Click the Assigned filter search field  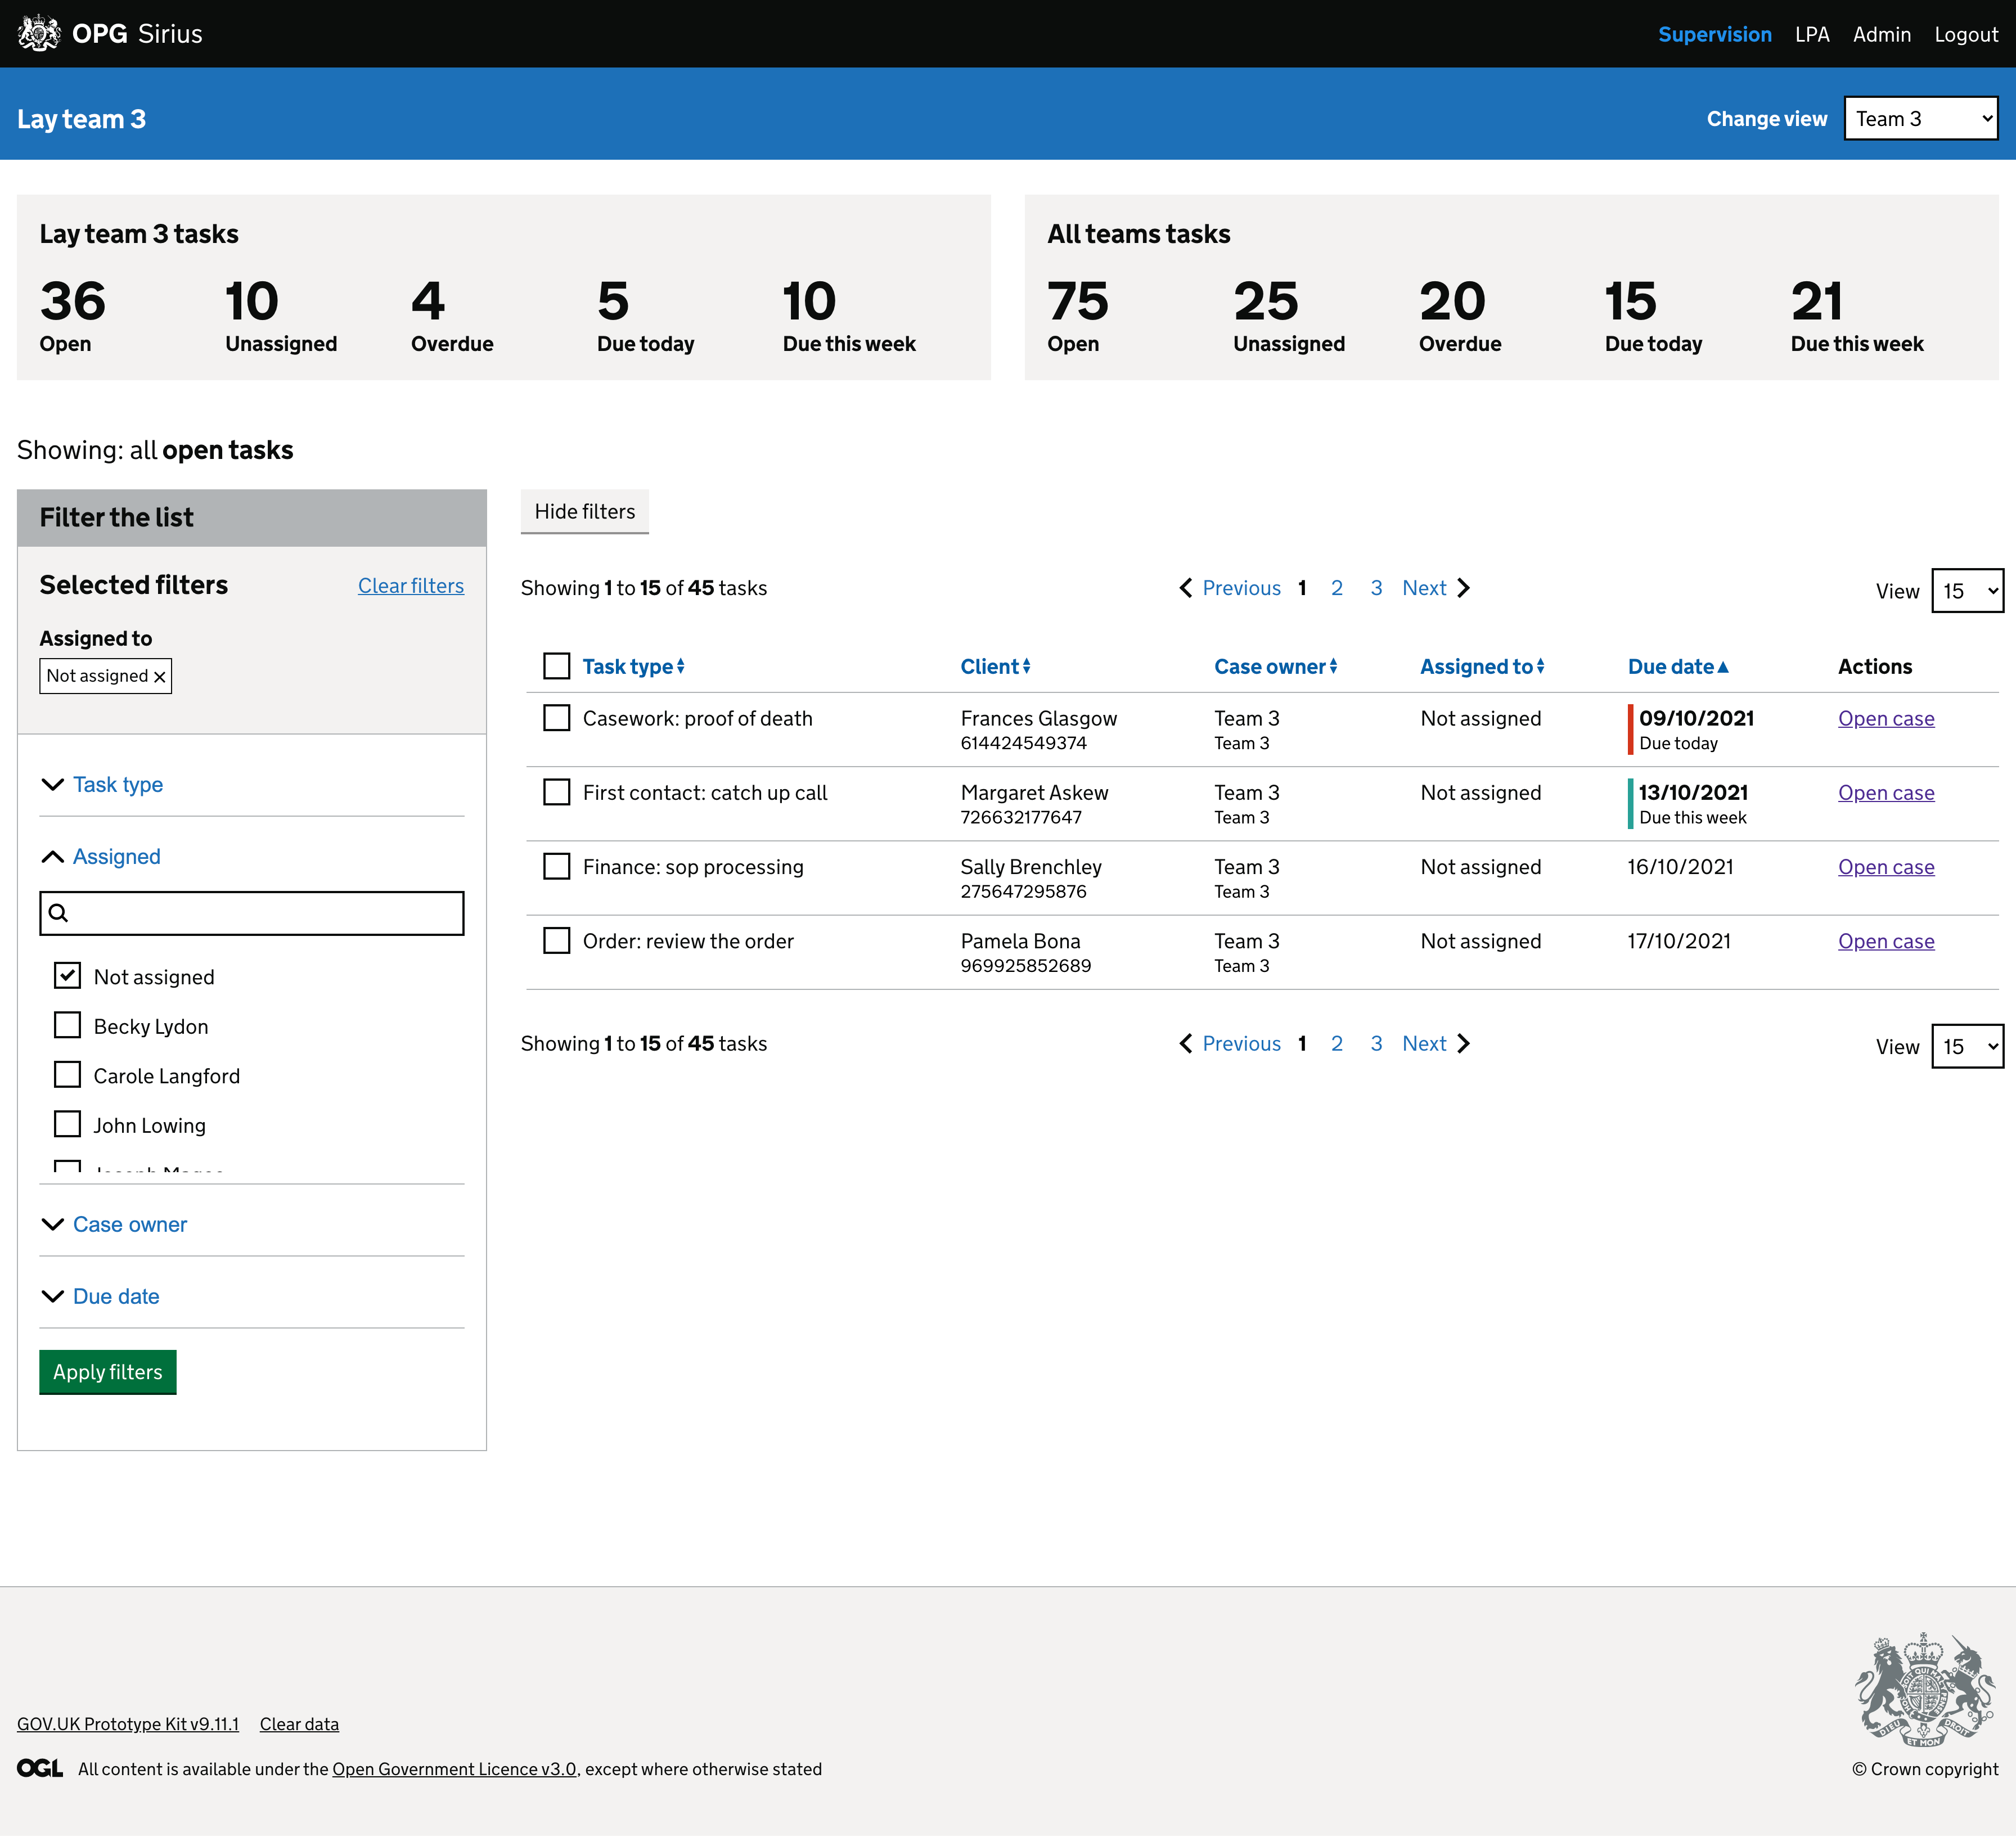coord(252,913)
